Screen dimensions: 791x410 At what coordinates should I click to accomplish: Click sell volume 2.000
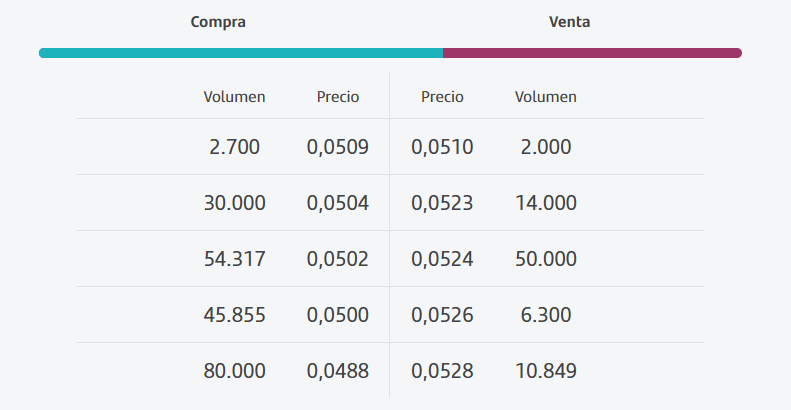546,147
